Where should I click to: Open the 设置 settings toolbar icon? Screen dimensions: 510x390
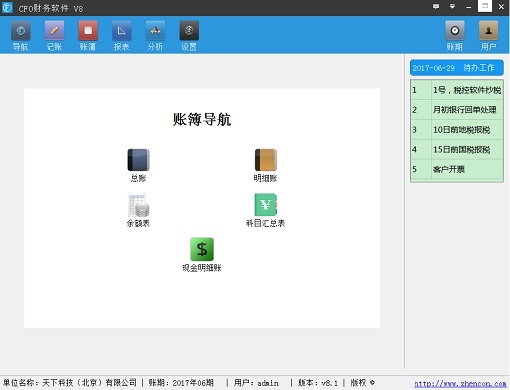[189, 36]
